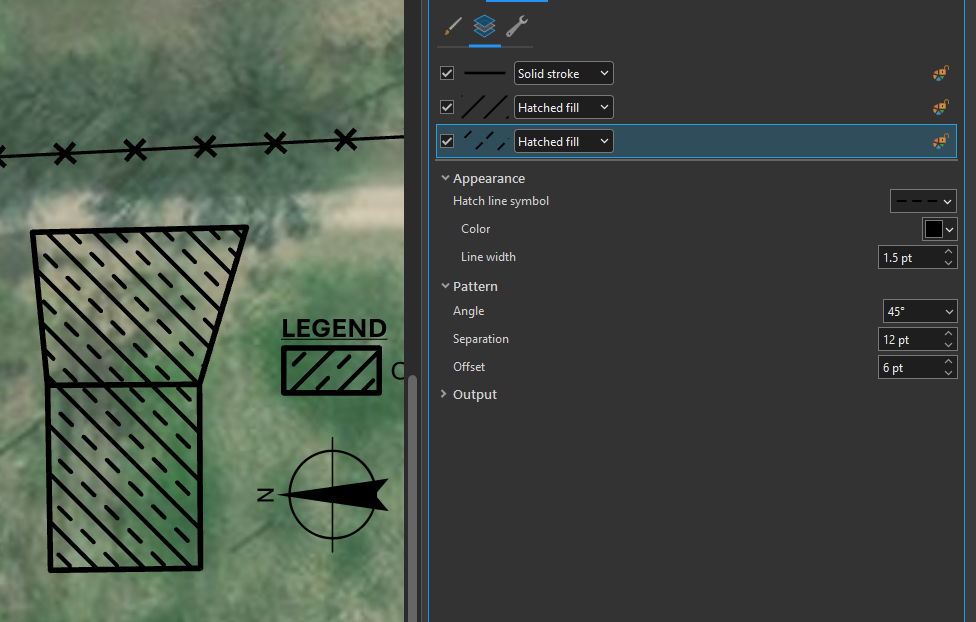Open the Angle 45° dropdown

pos(919,311)
